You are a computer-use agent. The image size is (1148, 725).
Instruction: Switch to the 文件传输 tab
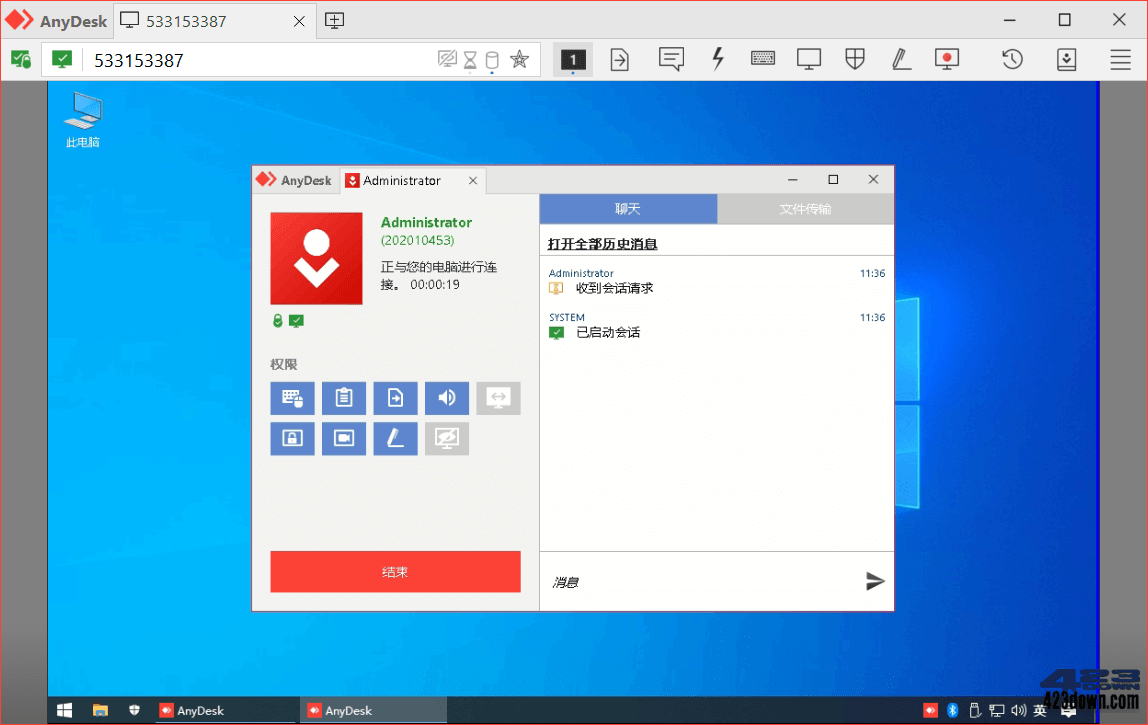tap(805, 208)
